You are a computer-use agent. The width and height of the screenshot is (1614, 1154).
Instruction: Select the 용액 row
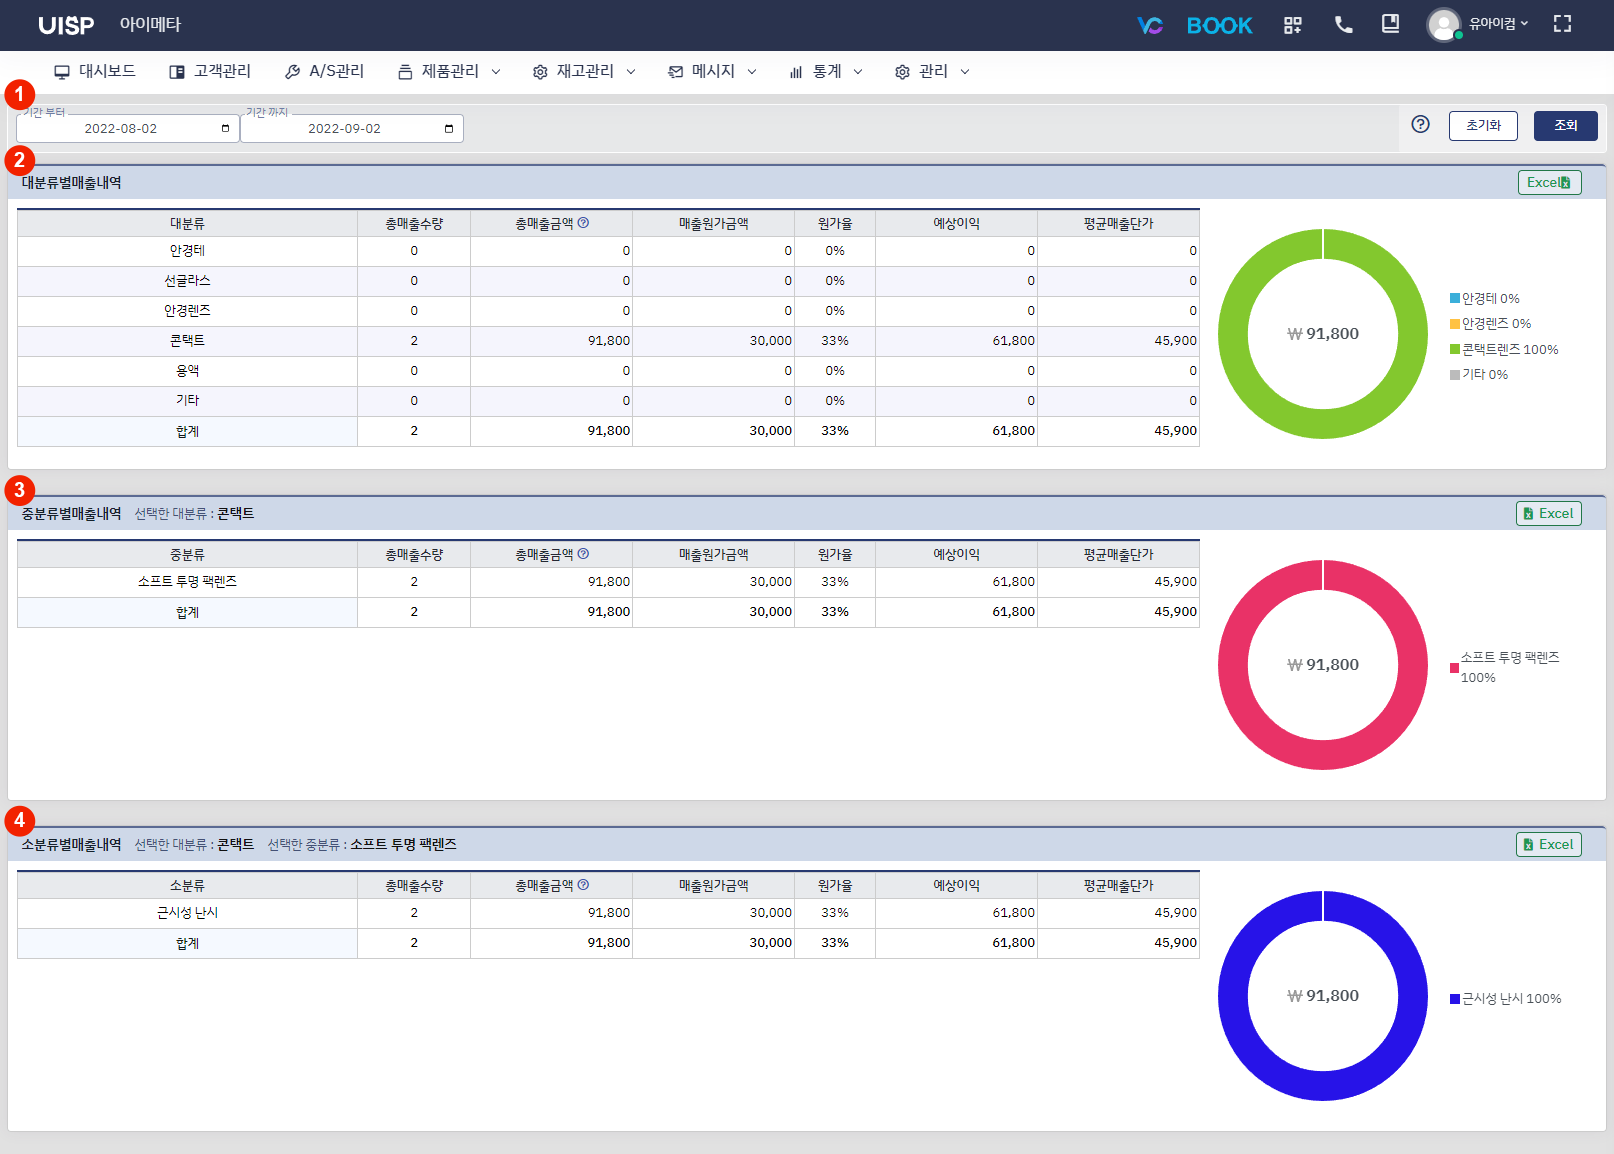click(608, 371)
